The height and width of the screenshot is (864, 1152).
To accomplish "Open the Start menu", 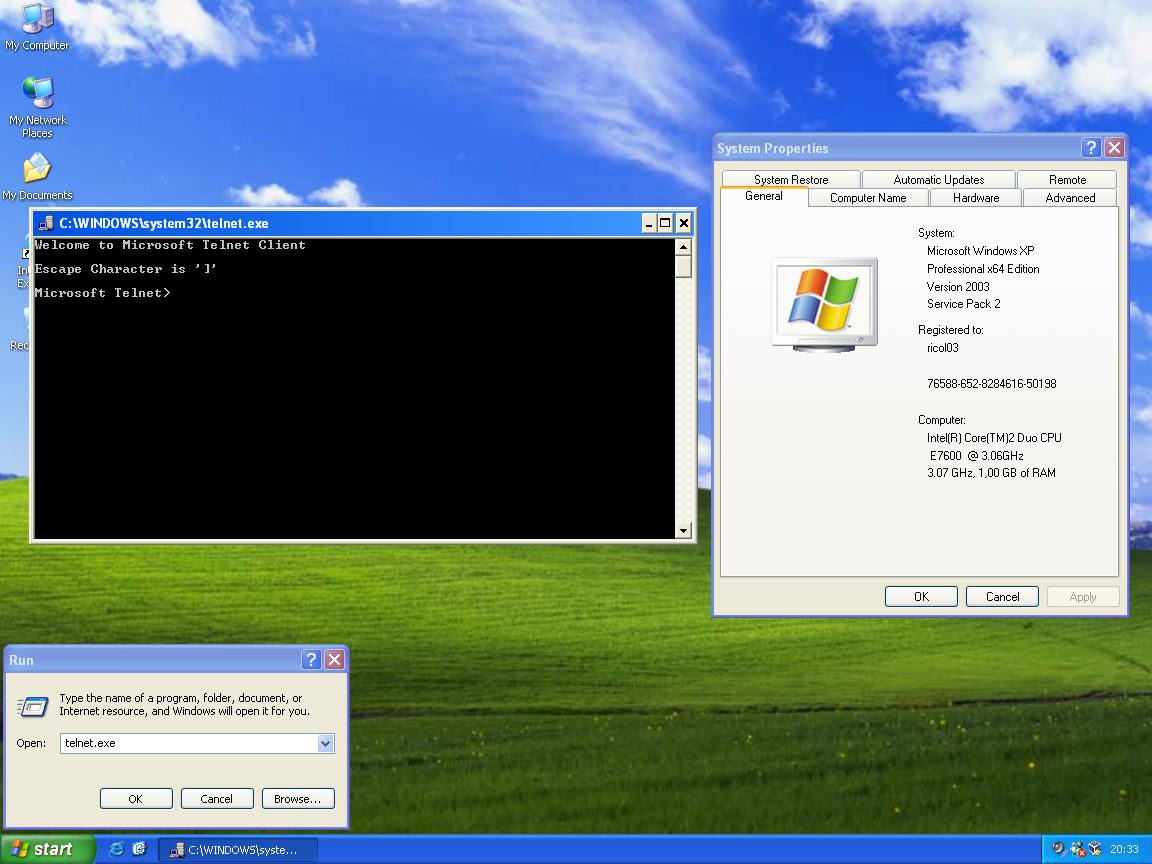I will pyautogui.click(x=48, y=849).
